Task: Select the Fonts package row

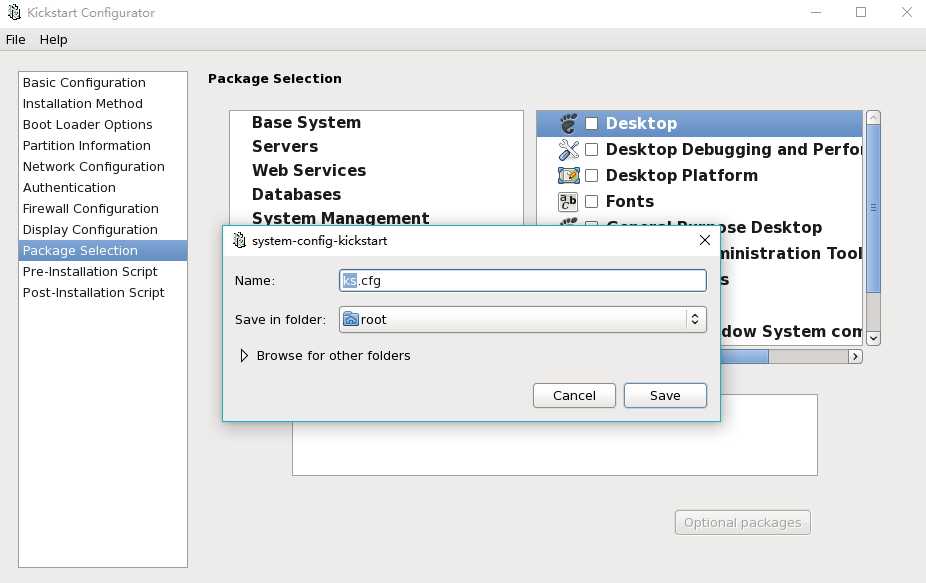Action: click(x=700, y=201)
